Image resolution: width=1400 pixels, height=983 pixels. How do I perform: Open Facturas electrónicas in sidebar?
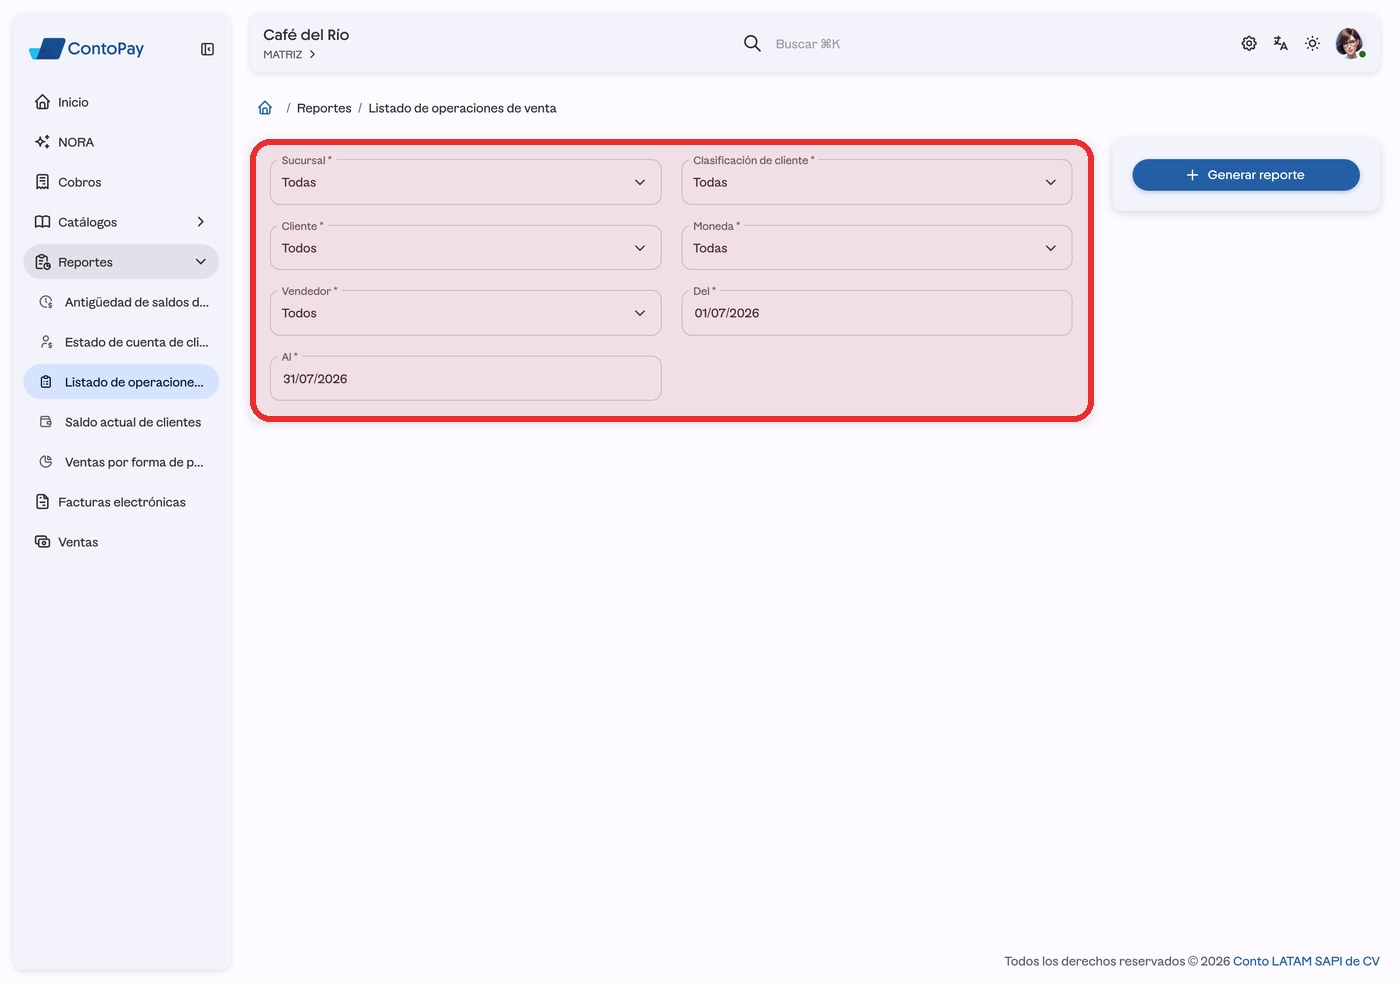[121, 502]
